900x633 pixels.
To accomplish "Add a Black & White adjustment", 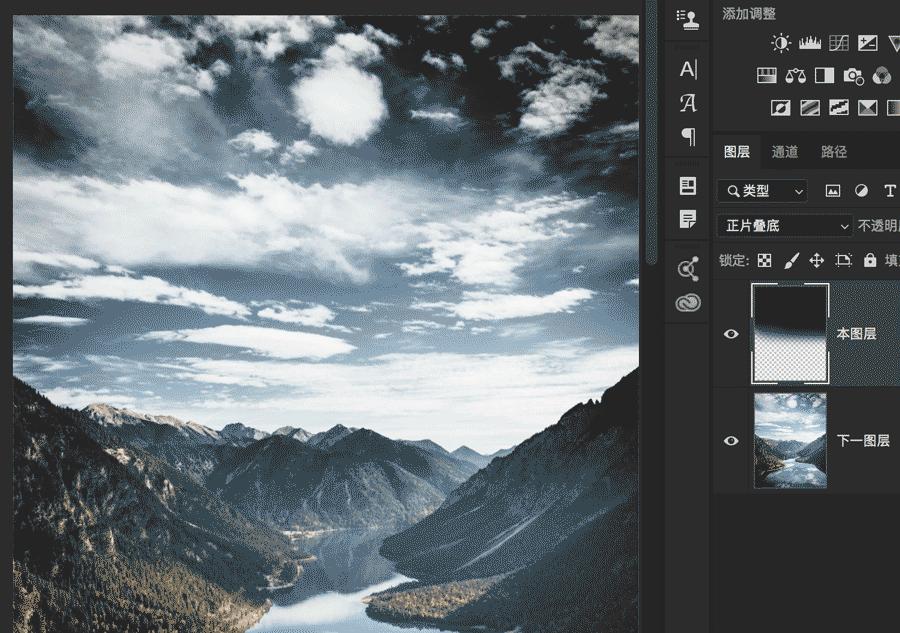I will [x=824, y=75].
